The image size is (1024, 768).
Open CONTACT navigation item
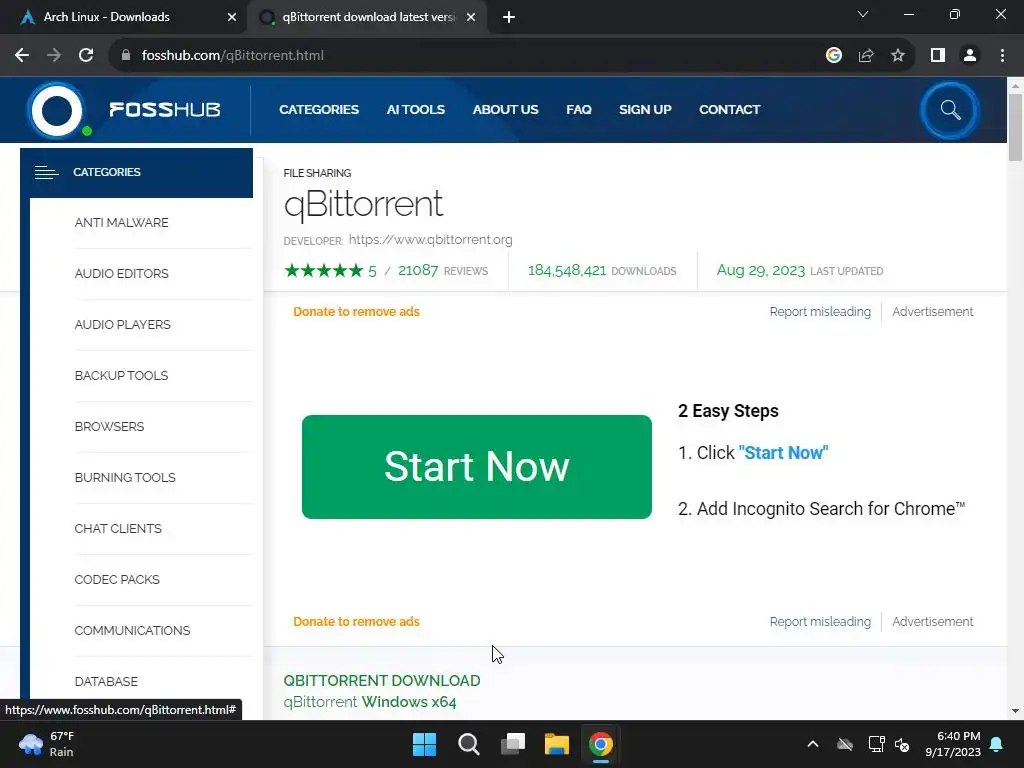click(729, 110)
